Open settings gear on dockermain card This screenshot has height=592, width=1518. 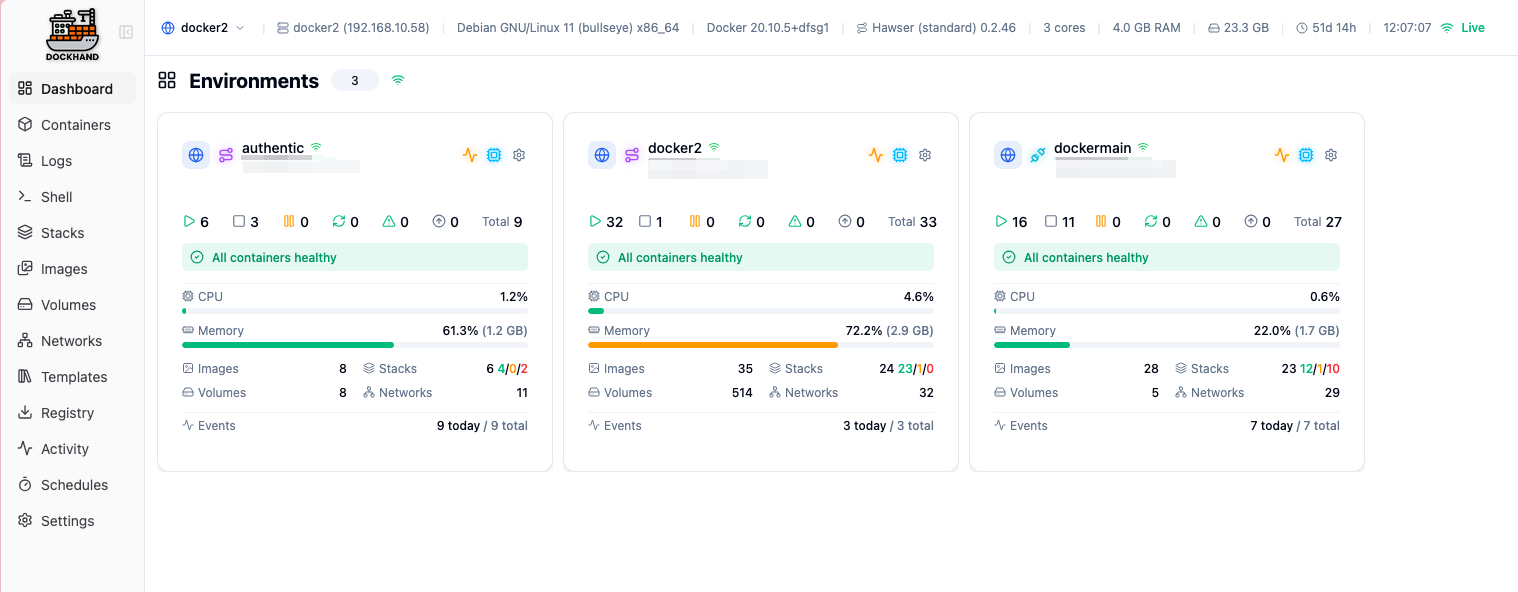(x=1331, y=155)
